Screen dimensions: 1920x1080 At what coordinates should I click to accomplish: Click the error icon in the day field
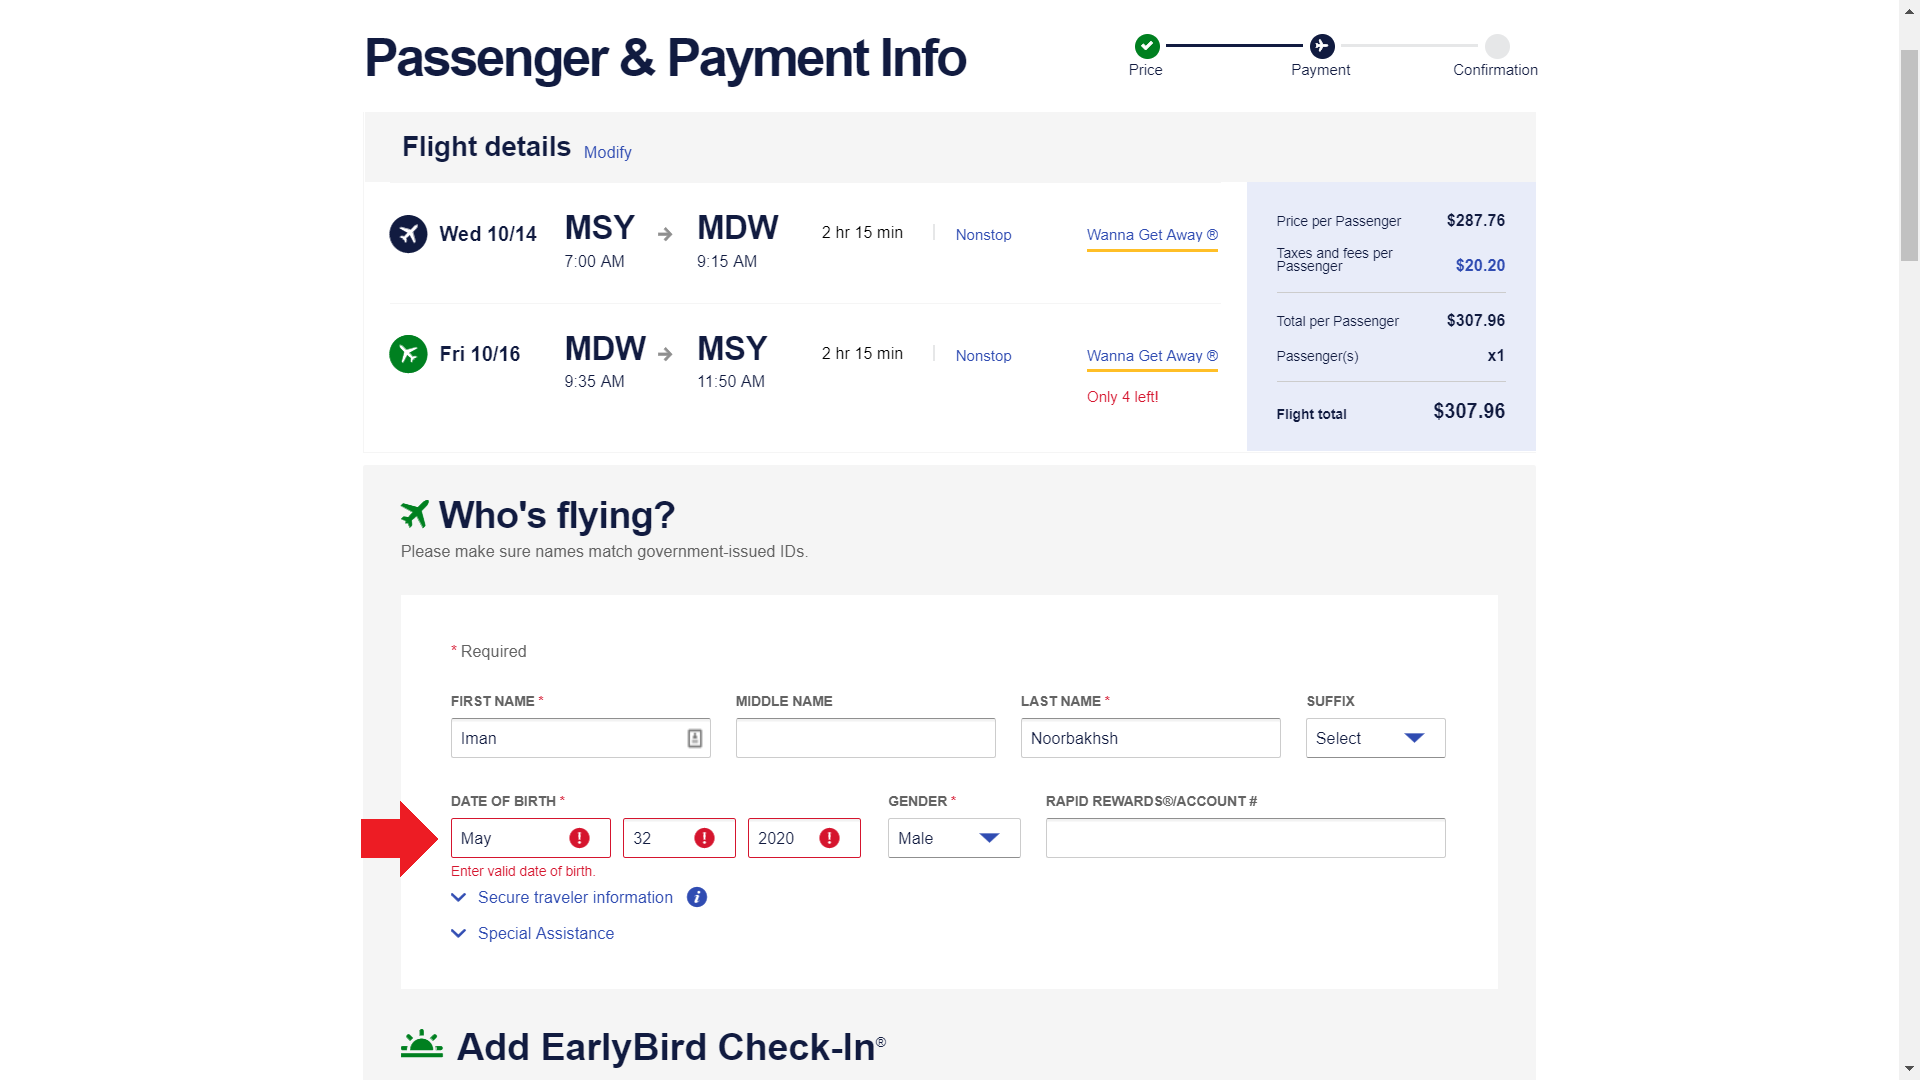pos(704,838)
